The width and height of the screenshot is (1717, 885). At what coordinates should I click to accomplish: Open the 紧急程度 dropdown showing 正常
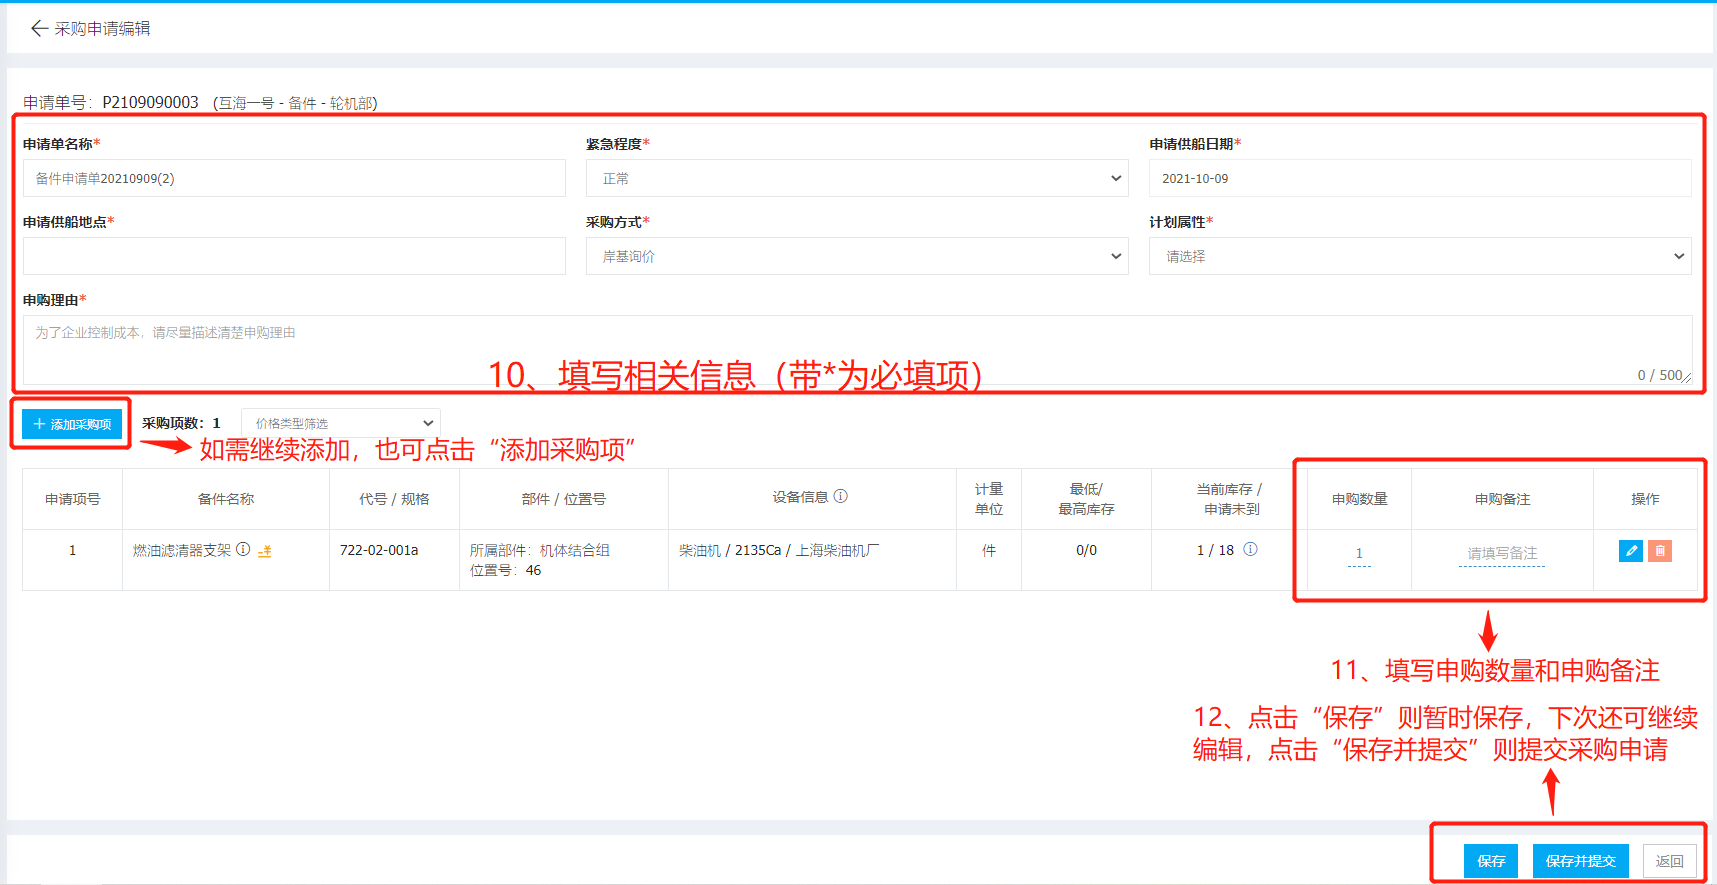[x=857, y=178]
